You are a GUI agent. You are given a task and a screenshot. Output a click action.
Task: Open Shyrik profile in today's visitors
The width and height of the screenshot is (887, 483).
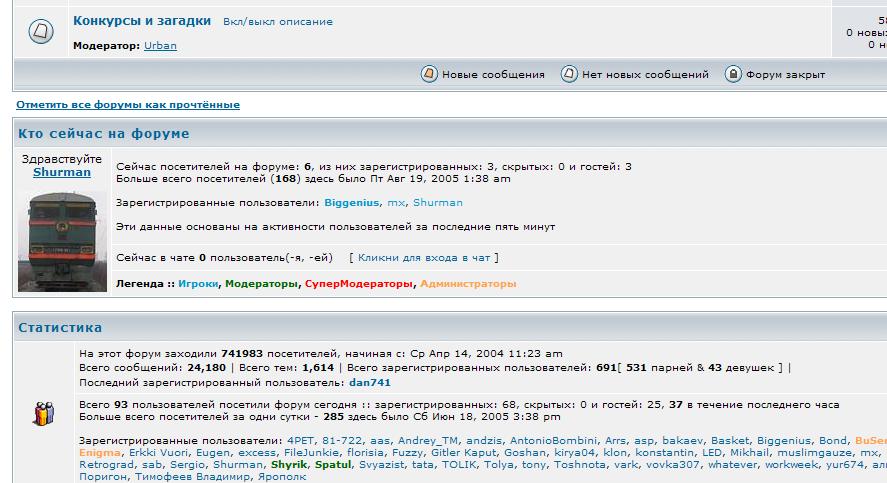click(290, 464)
